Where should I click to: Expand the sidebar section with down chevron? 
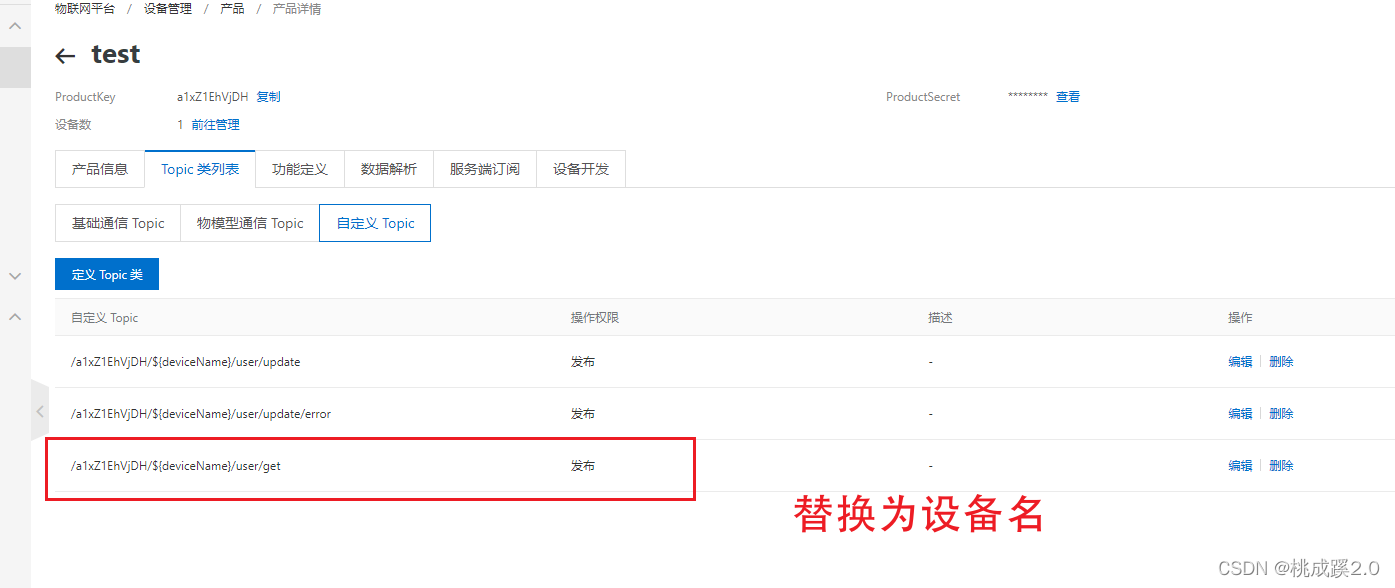coord(15,275)
